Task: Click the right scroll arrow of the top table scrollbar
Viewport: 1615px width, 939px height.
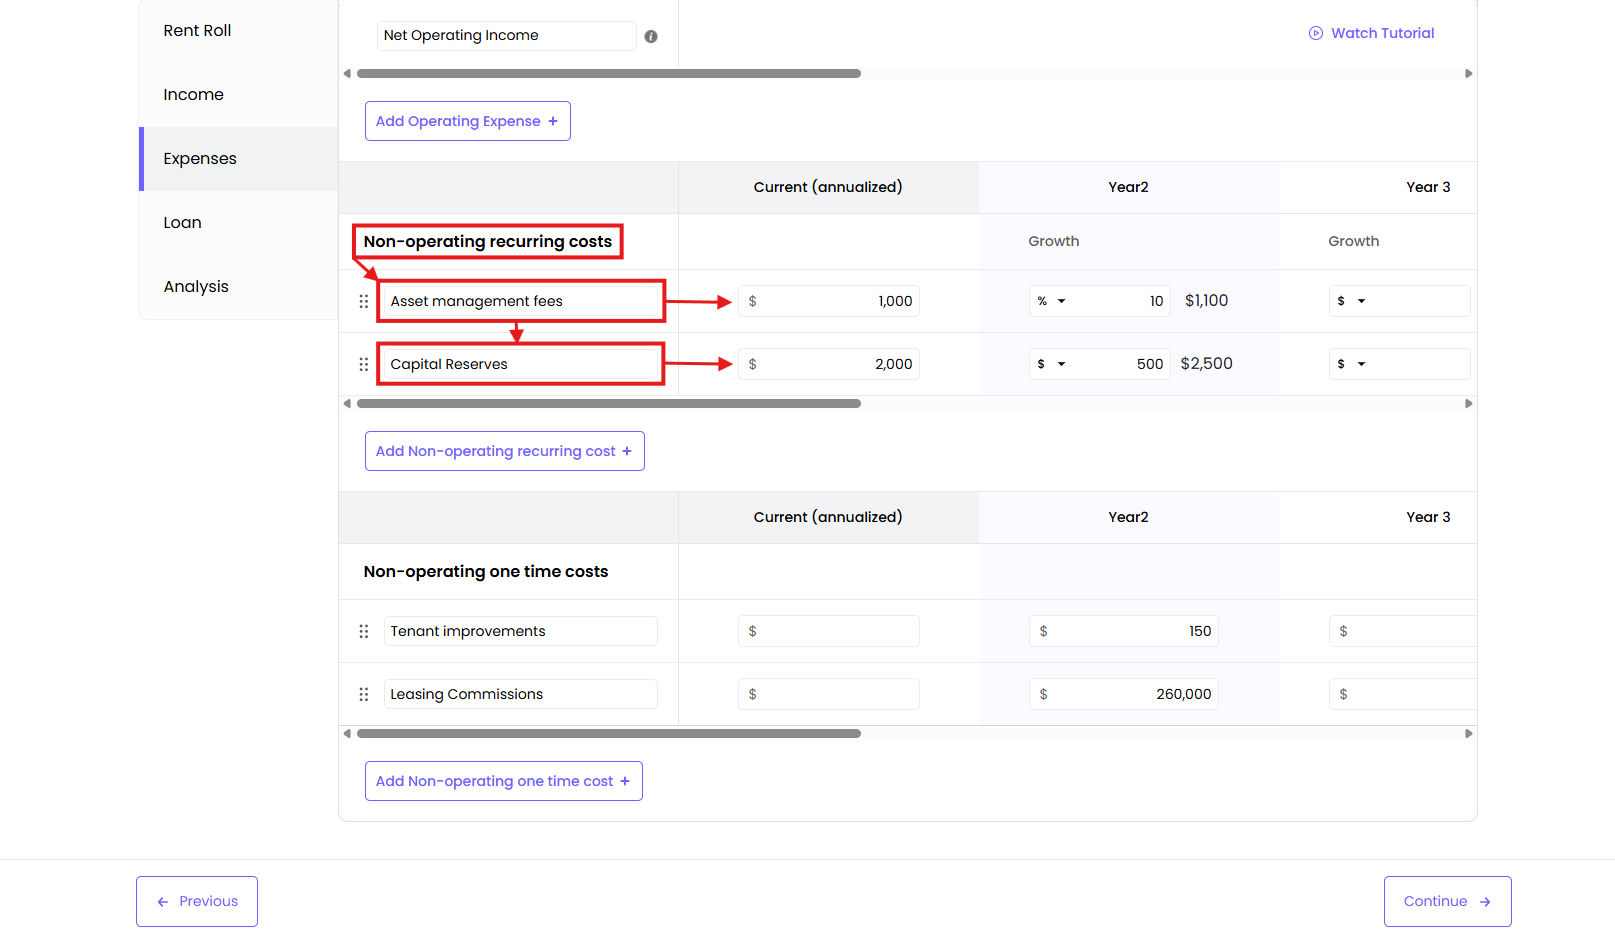Action: [1468, 73]
